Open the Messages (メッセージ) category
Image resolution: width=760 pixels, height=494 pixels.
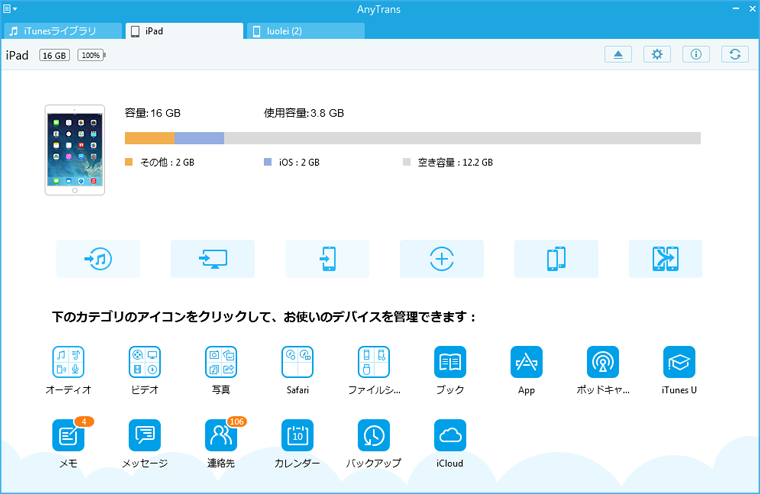click(144, 435)
